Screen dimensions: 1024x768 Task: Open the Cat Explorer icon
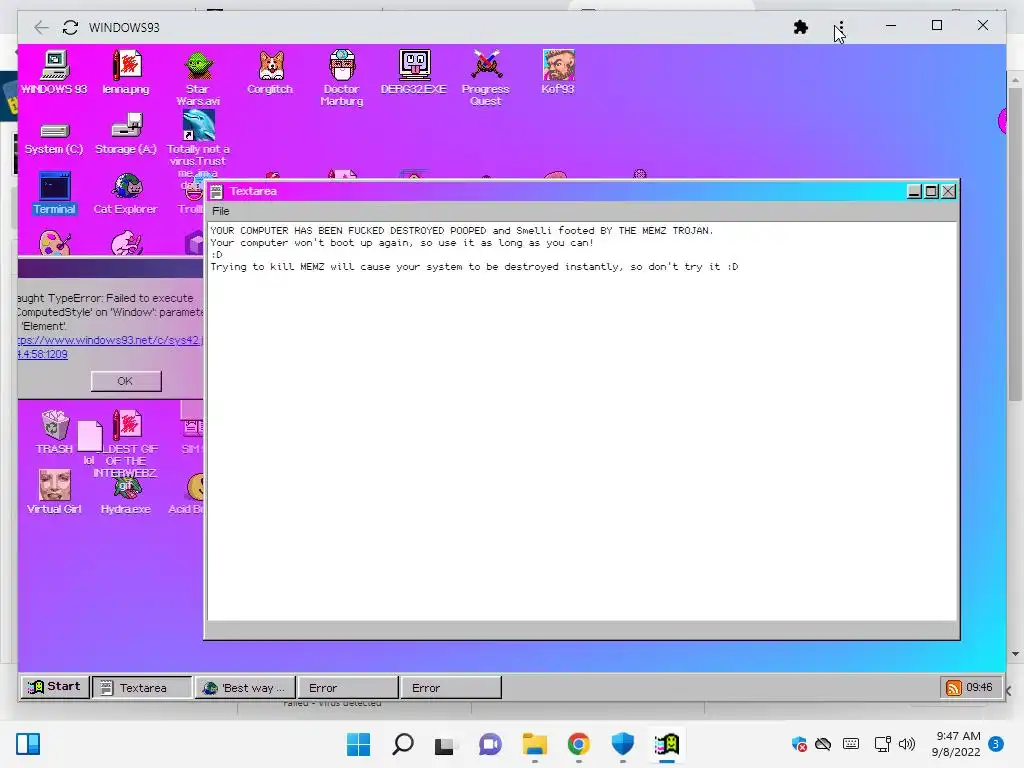click(x=126, y=193)
